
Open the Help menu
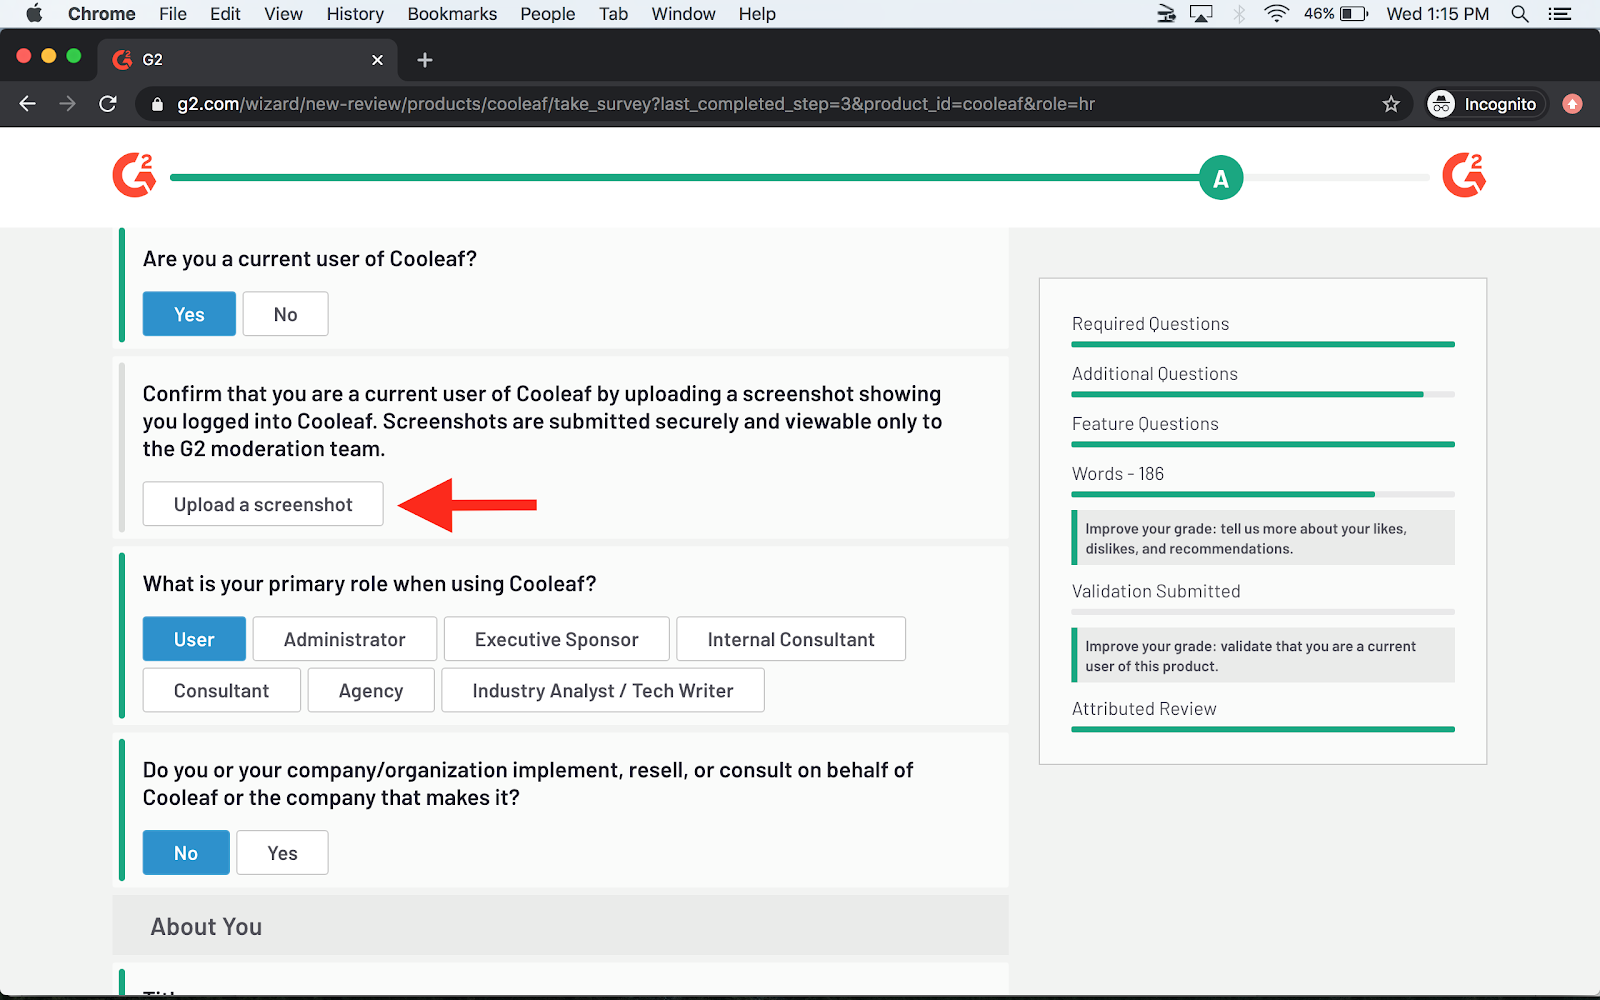coord(757,14)
